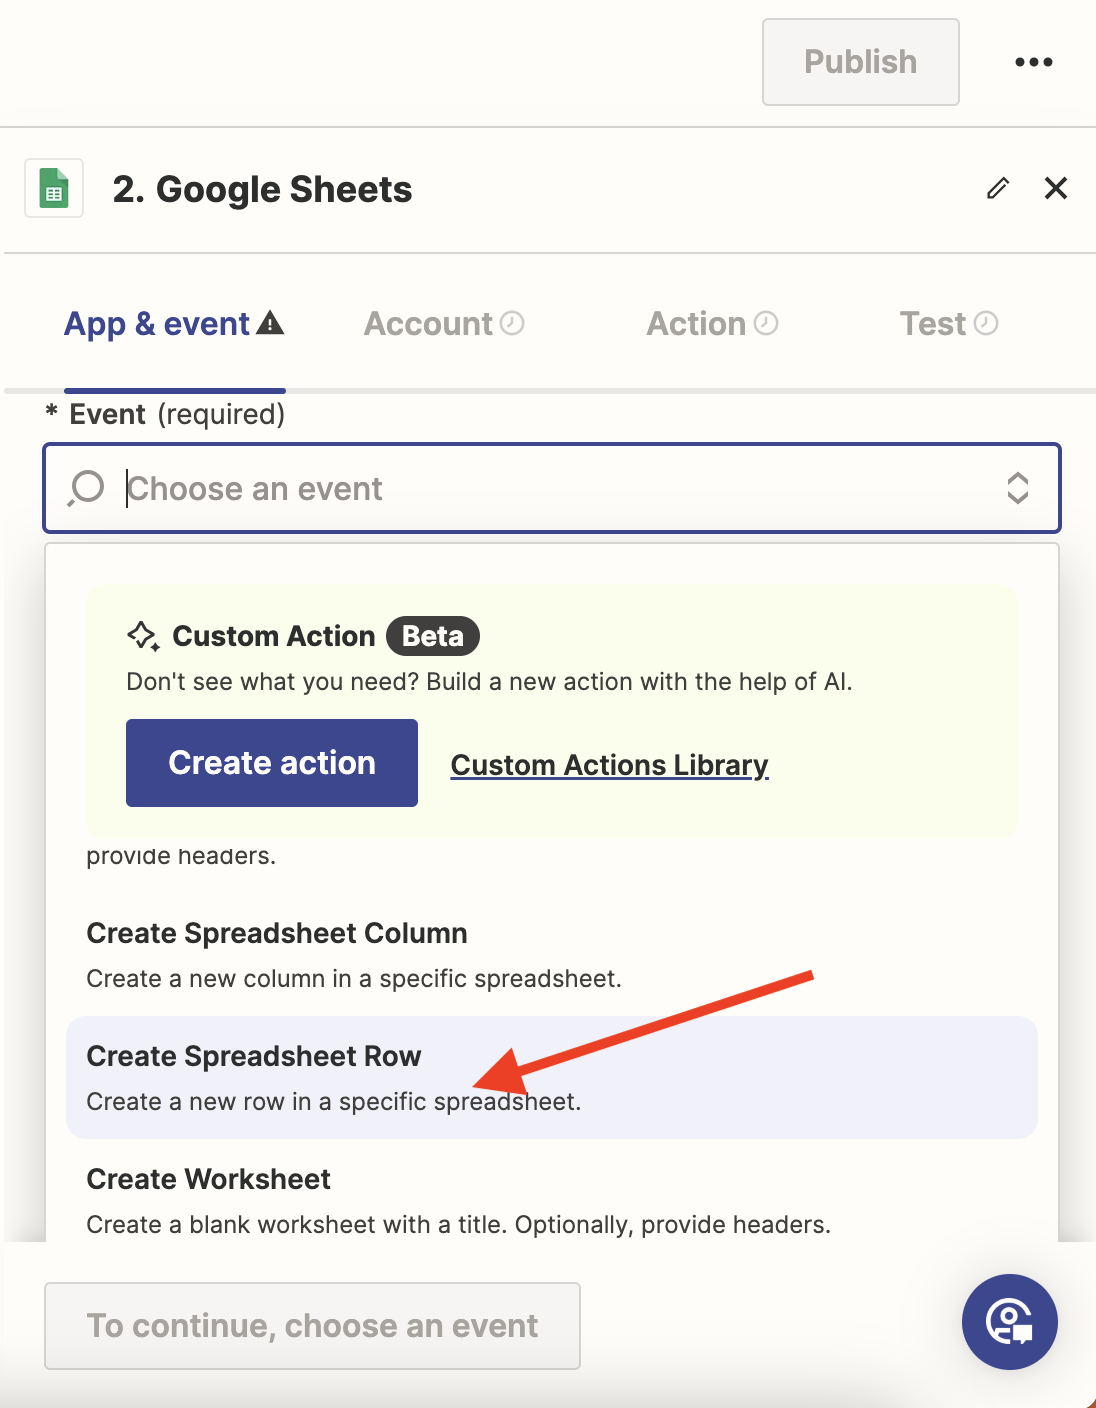Toggle the event dropdown chevron arrows
This screenshot has width=1096, height=1408.
coord(1017,488)
